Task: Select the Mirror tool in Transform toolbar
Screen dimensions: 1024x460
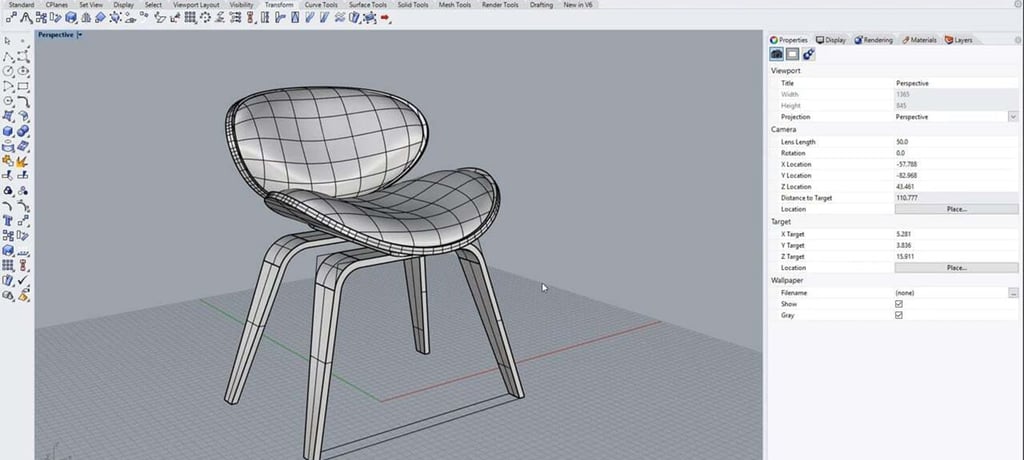Action: point(86,18)
